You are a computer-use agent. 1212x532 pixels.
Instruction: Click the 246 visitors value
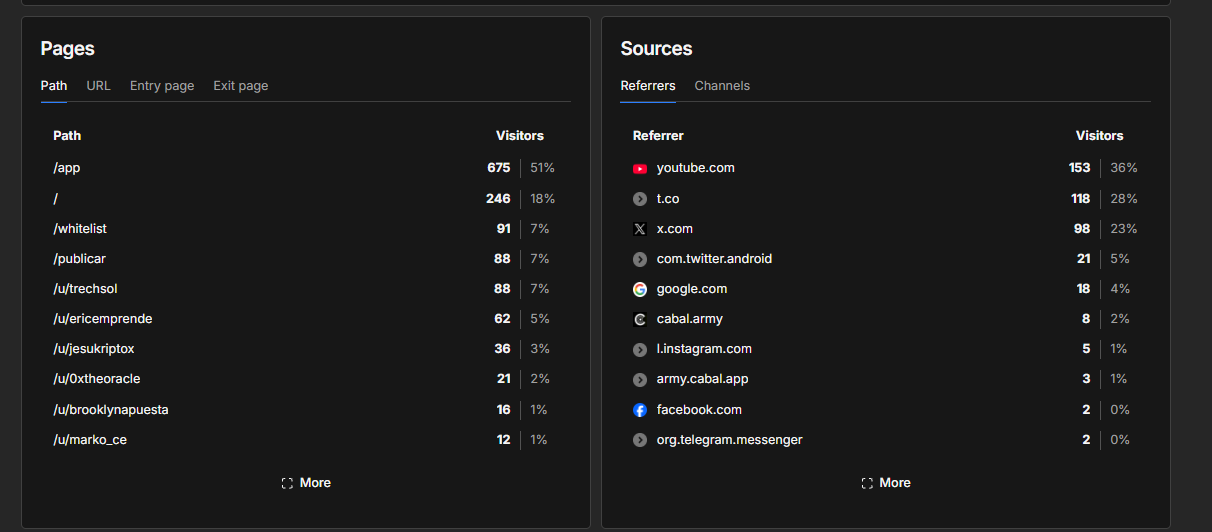(499, 199)
